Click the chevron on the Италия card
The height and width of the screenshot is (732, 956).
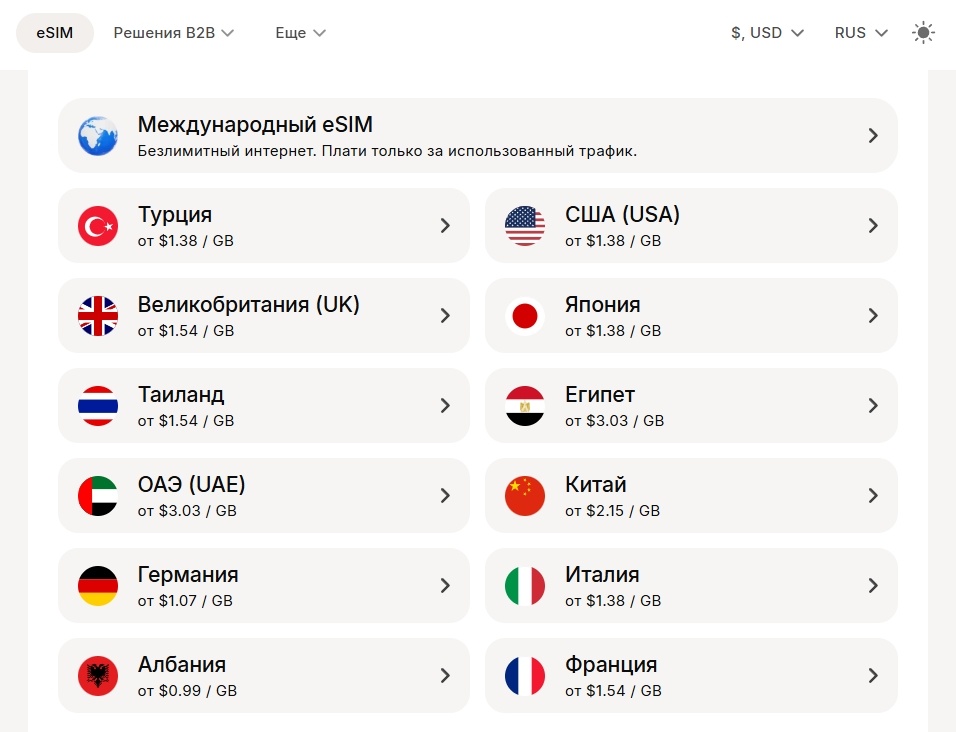coord(873,585)
